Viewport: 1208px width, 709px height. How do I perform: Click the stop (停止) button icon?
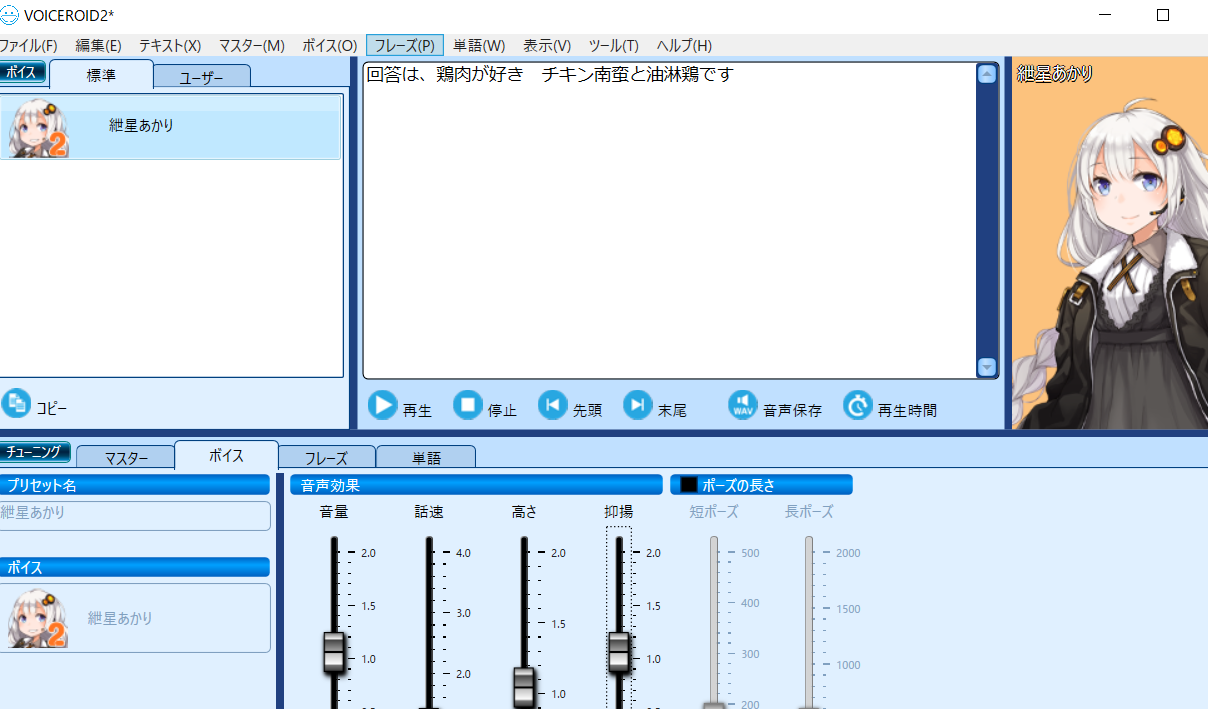(468, 405)
